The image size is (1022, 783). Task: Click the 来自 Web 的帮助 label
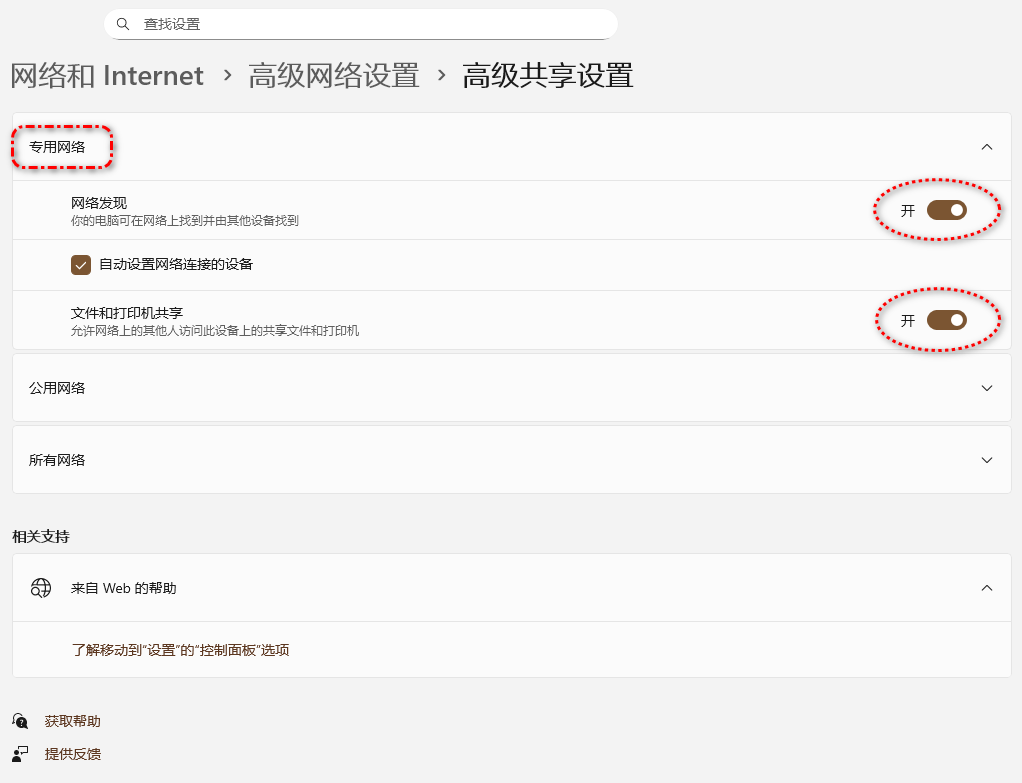click(x=124, y=588)
